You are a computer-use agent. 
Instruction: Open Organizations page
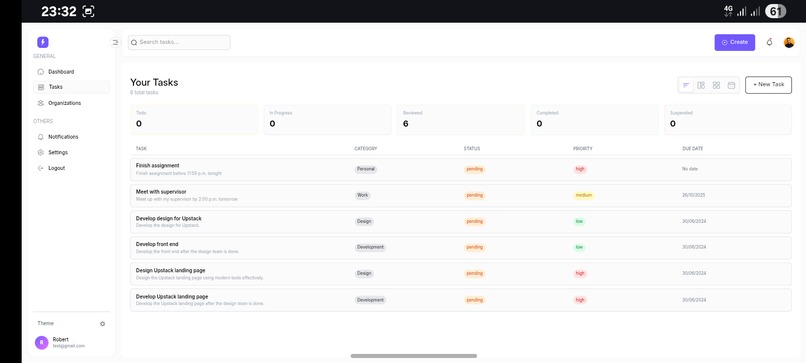72,103
